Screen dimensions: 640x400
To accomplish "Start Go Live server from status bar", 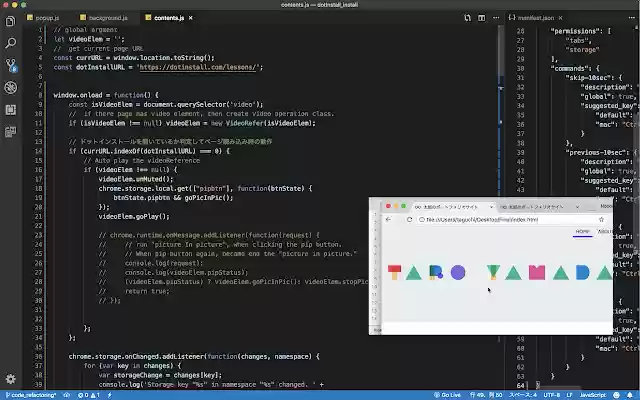I will (447, 395).
